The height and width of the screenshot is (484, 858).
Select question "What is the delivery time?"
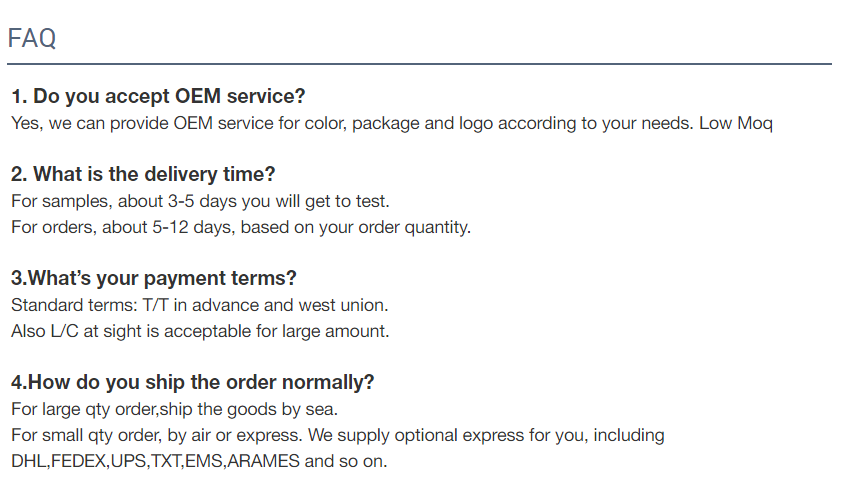143,174
